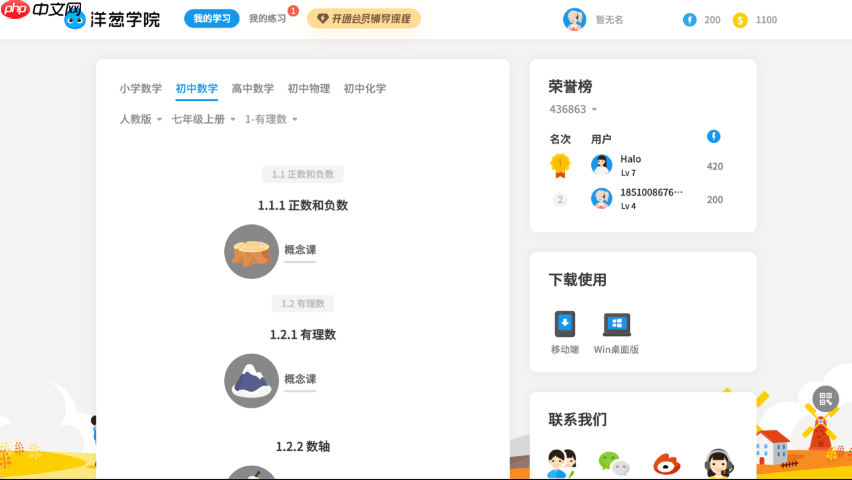Screen dimensions: 852x480
Task: Switch to the 高中数学 tab
Action: point(253,88)
